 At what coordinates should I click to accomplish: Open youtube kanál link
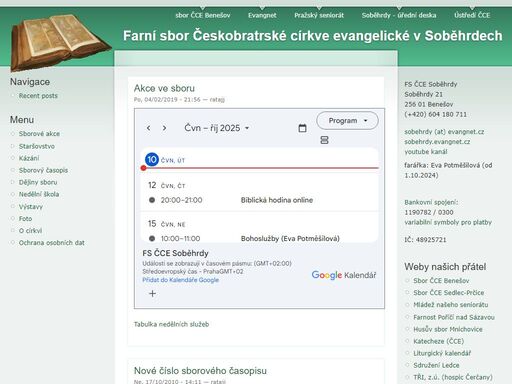pyautogui.click(x=426, y=152)
